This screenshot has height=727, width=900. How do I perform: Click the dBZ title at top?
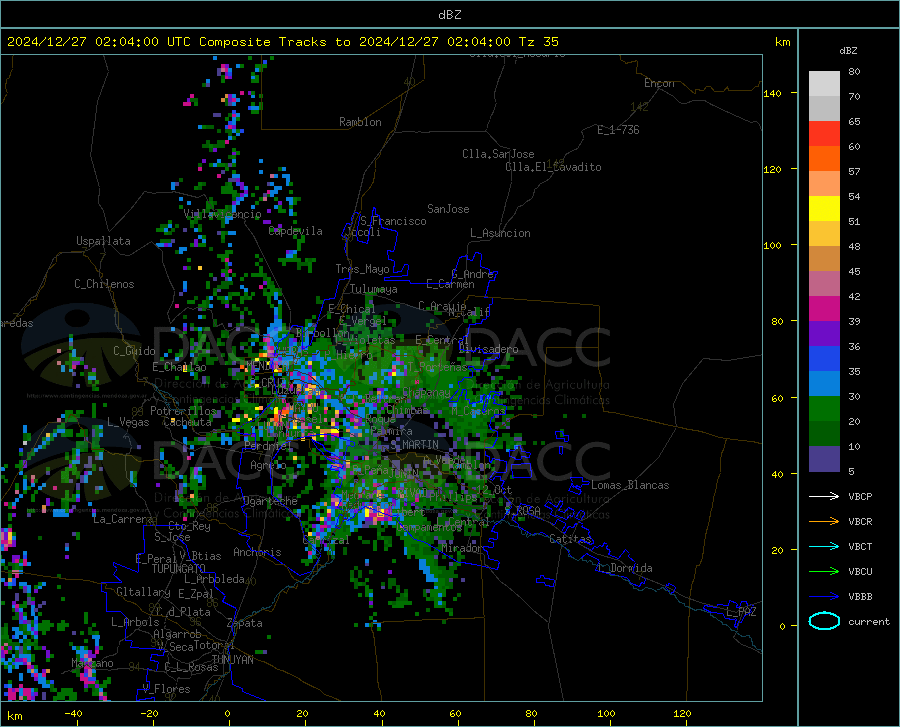pyautogui.click(x=450, y=15)
